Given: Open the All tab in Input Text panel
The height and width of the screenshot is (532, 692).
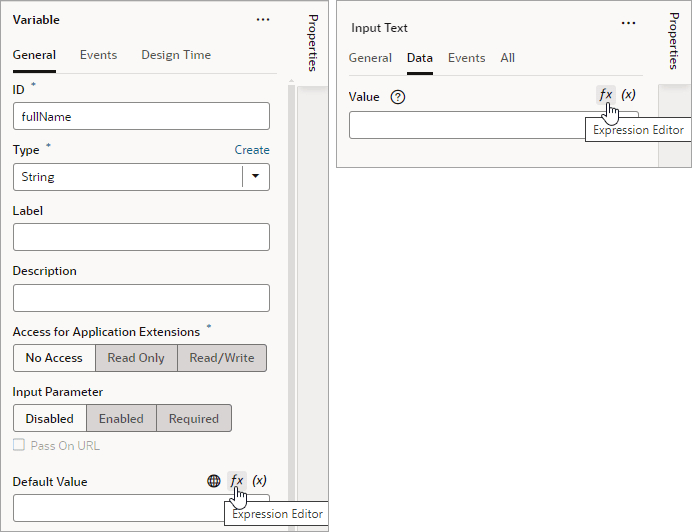Looking at the screenshot, I should pyautogui.click(x=508, y=58).
